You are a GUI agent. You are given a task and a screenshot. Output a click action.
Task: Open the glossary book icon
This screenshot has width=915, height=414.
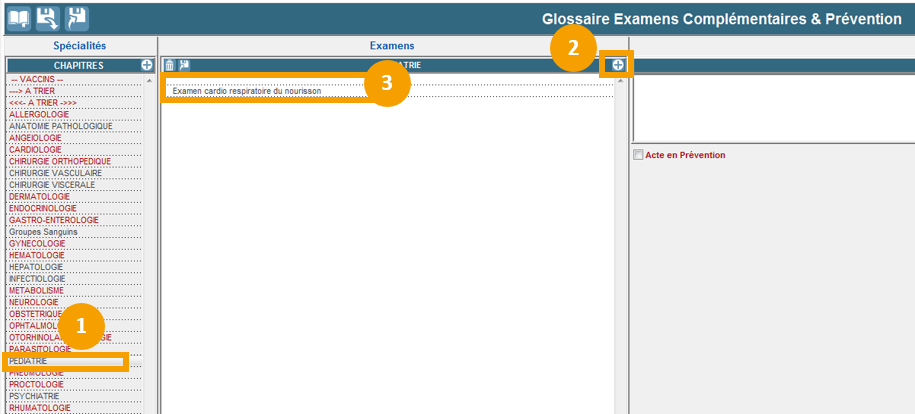20,17
